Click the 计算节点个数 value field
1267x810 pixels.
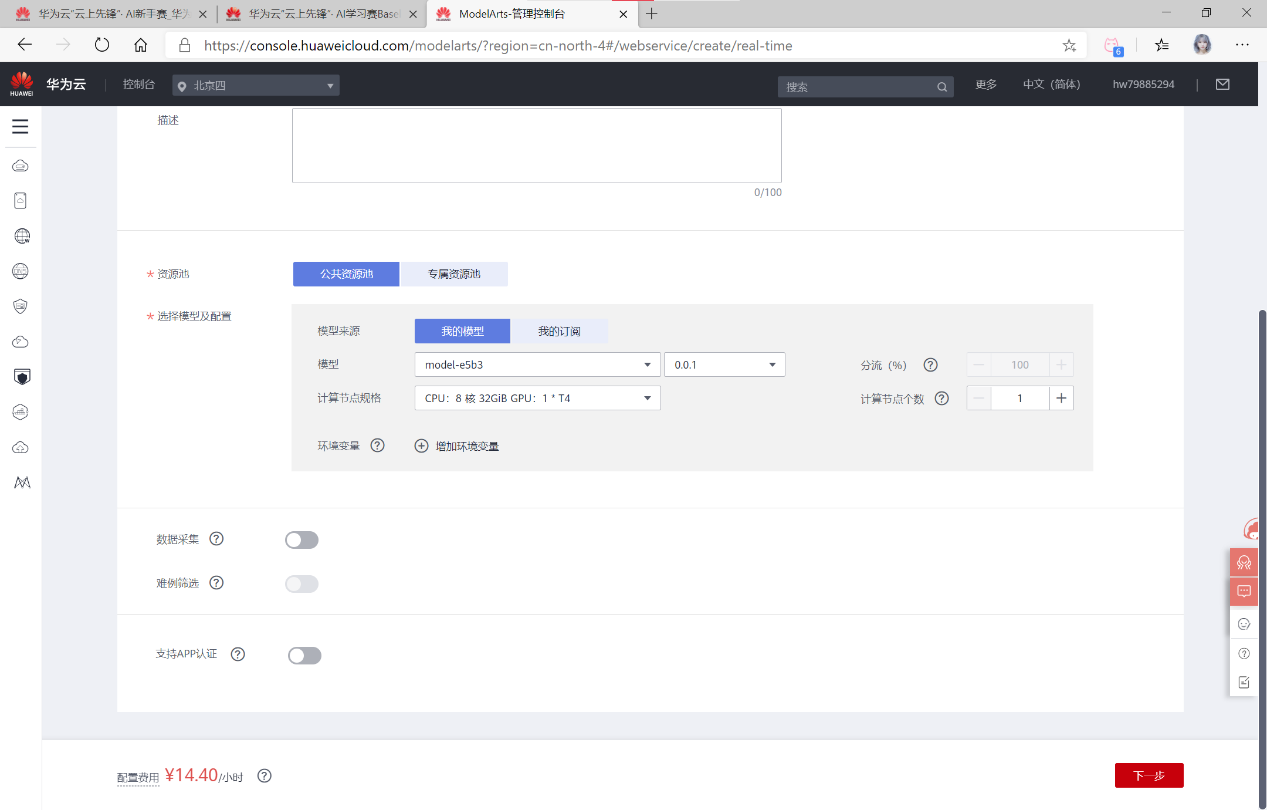click(x=1020, y=398)
